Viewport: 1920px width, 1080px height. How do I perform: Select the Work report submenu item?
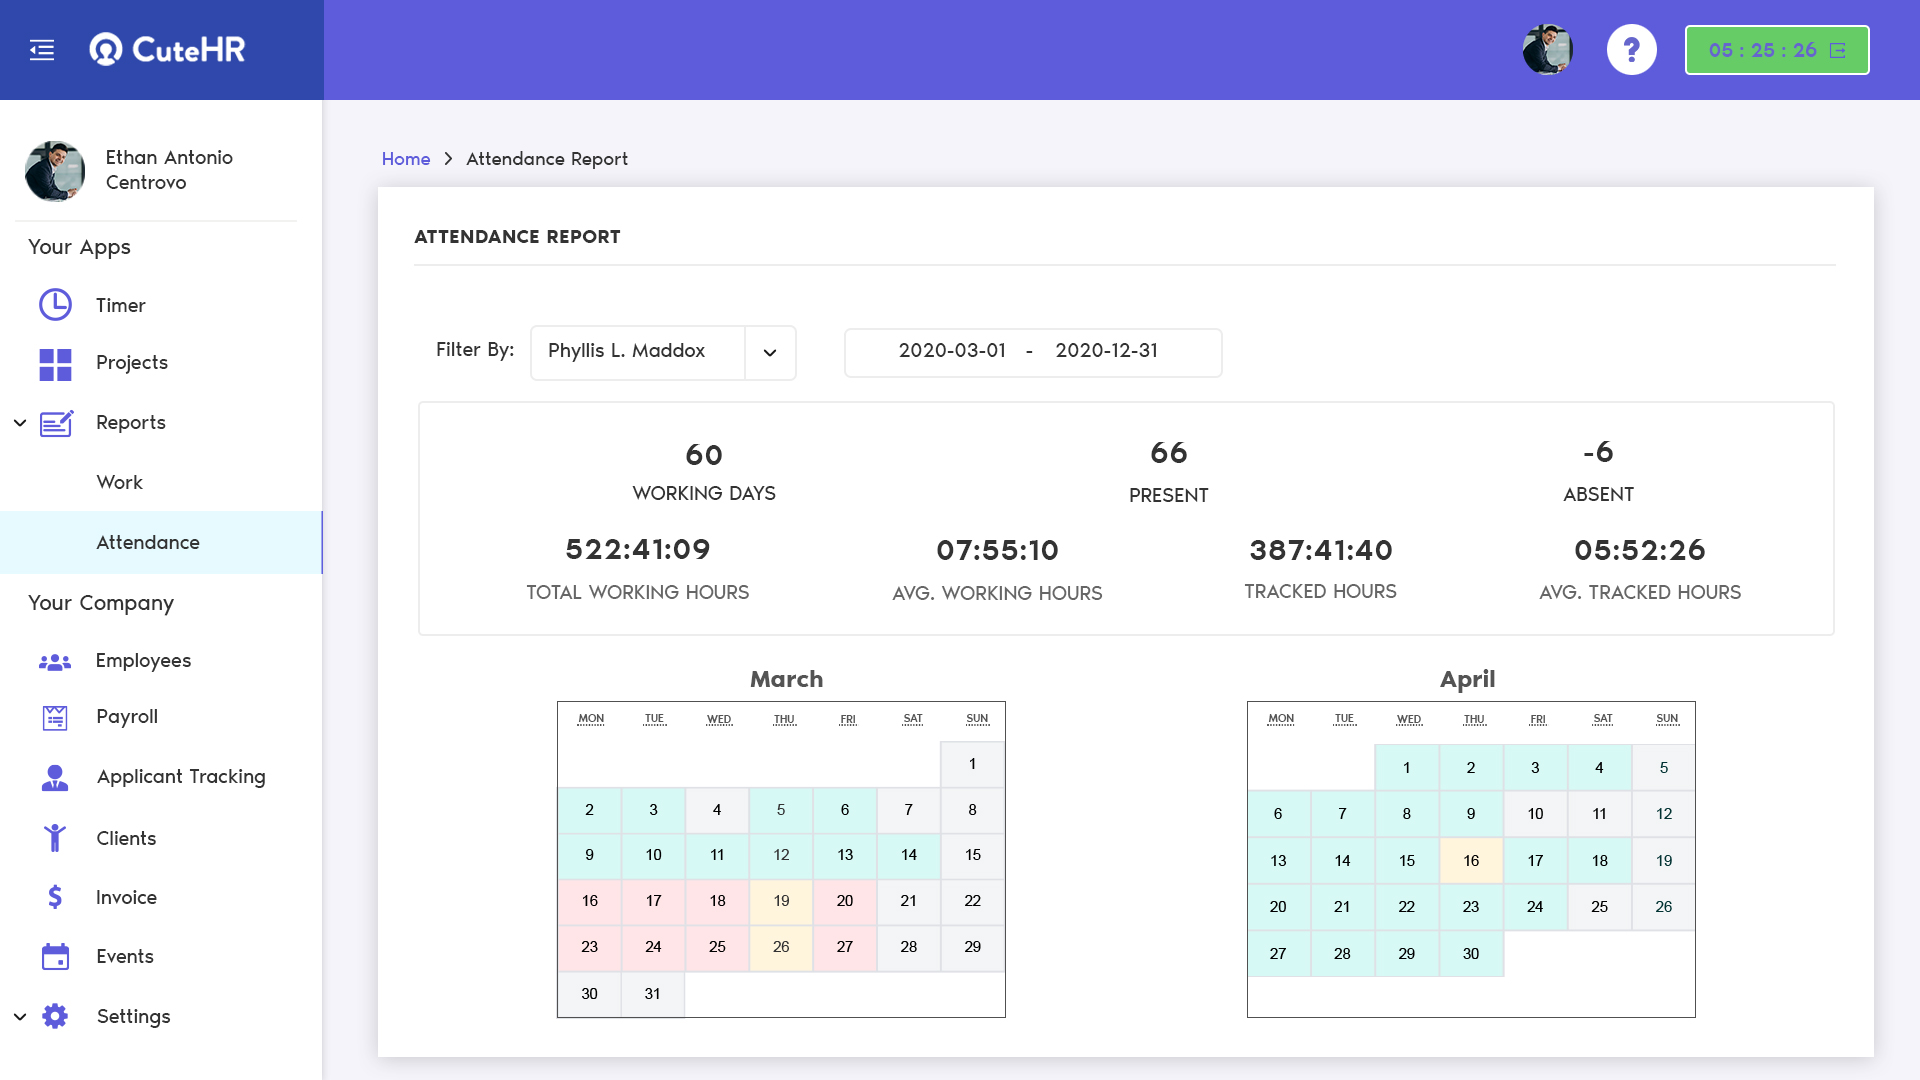[120, 483]
